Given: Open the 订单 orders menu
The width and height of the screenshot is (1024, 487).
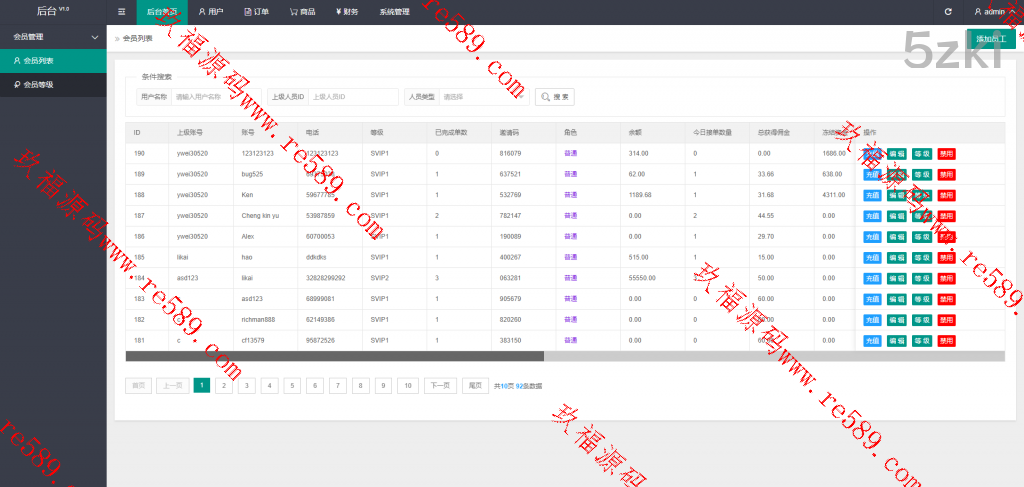Looking at the screenshot, I should [x=256, y=12].
